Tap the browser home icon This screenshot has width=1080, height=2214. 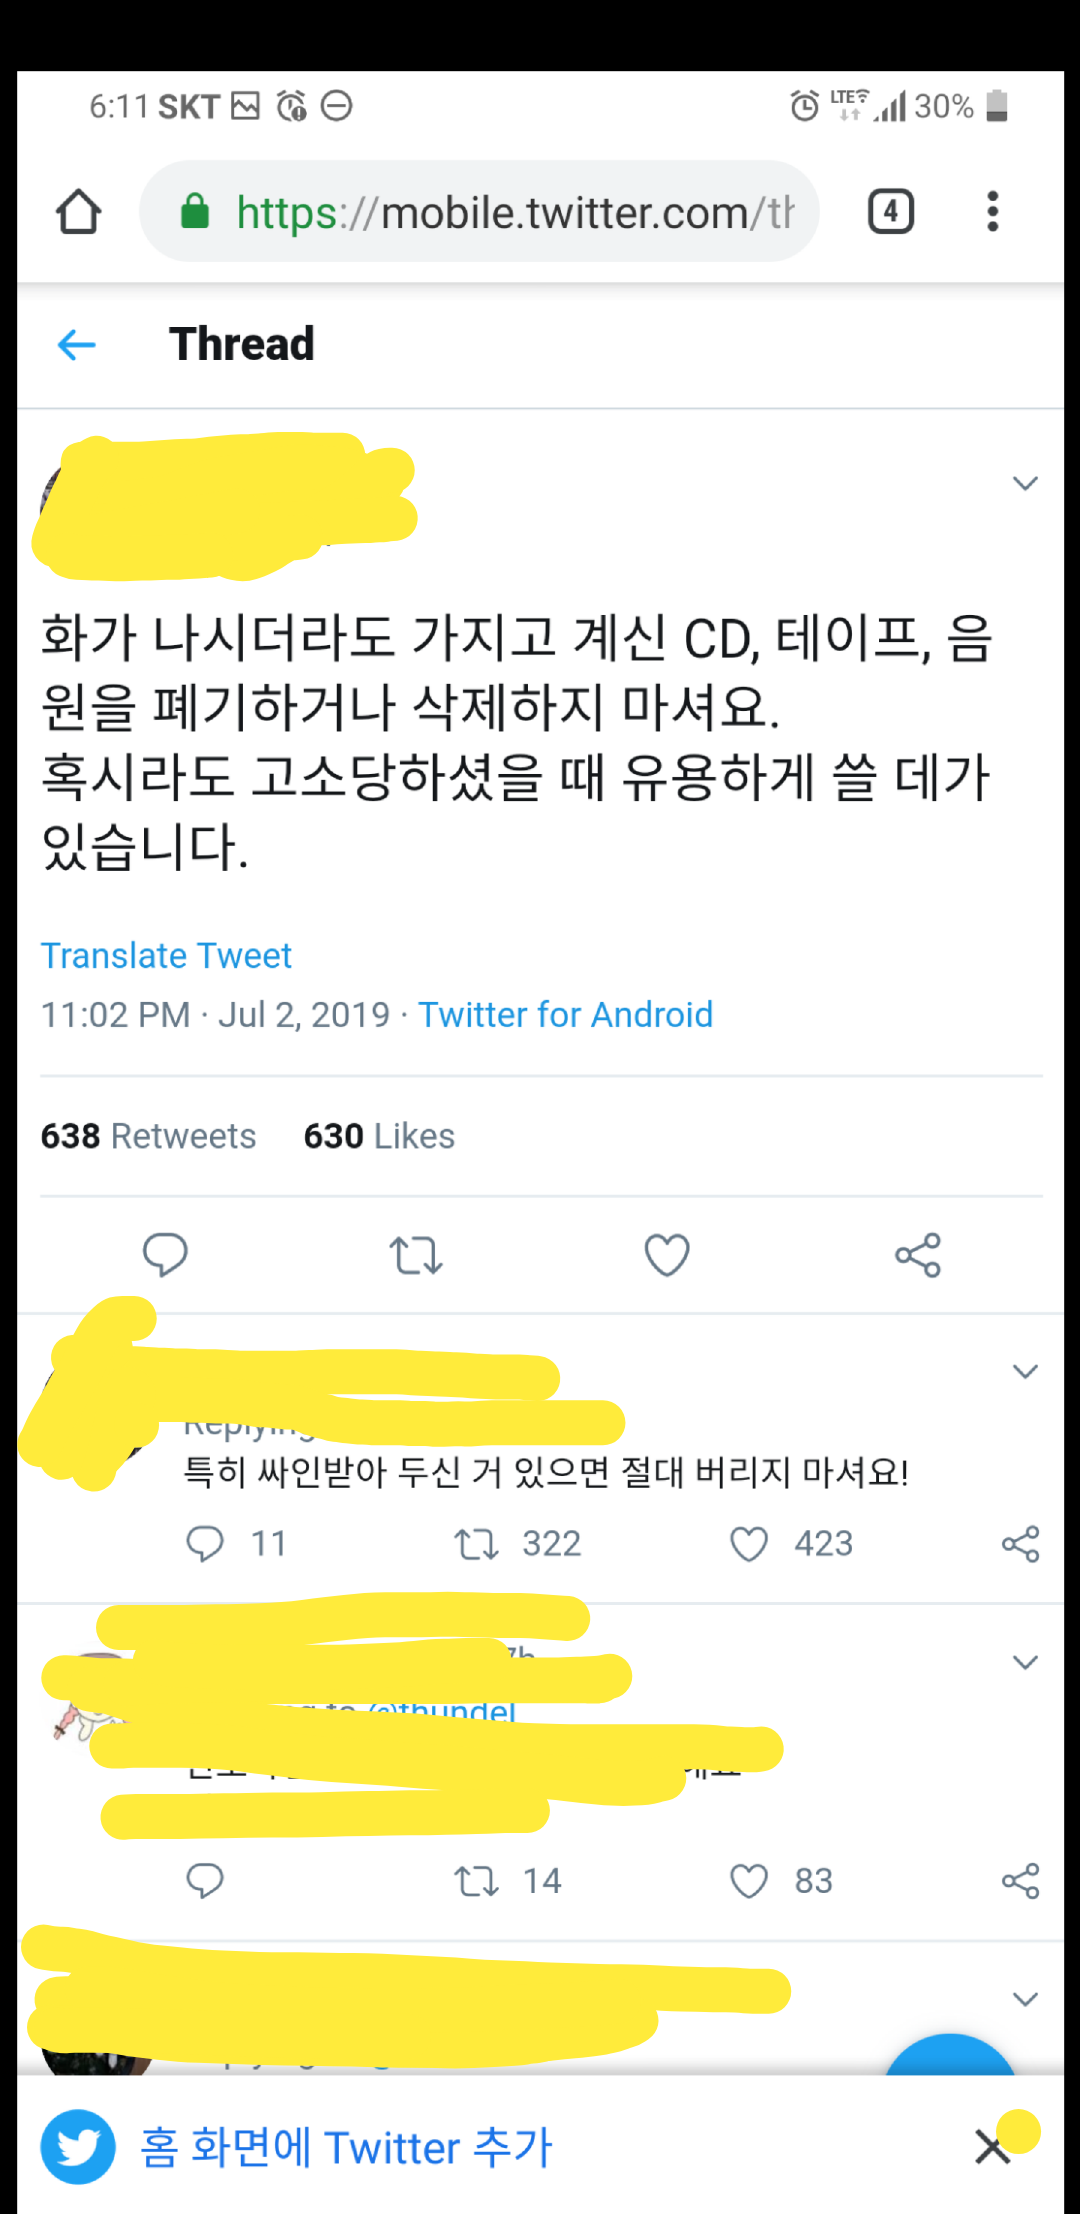pyautogui.click(x=78, y=211)
